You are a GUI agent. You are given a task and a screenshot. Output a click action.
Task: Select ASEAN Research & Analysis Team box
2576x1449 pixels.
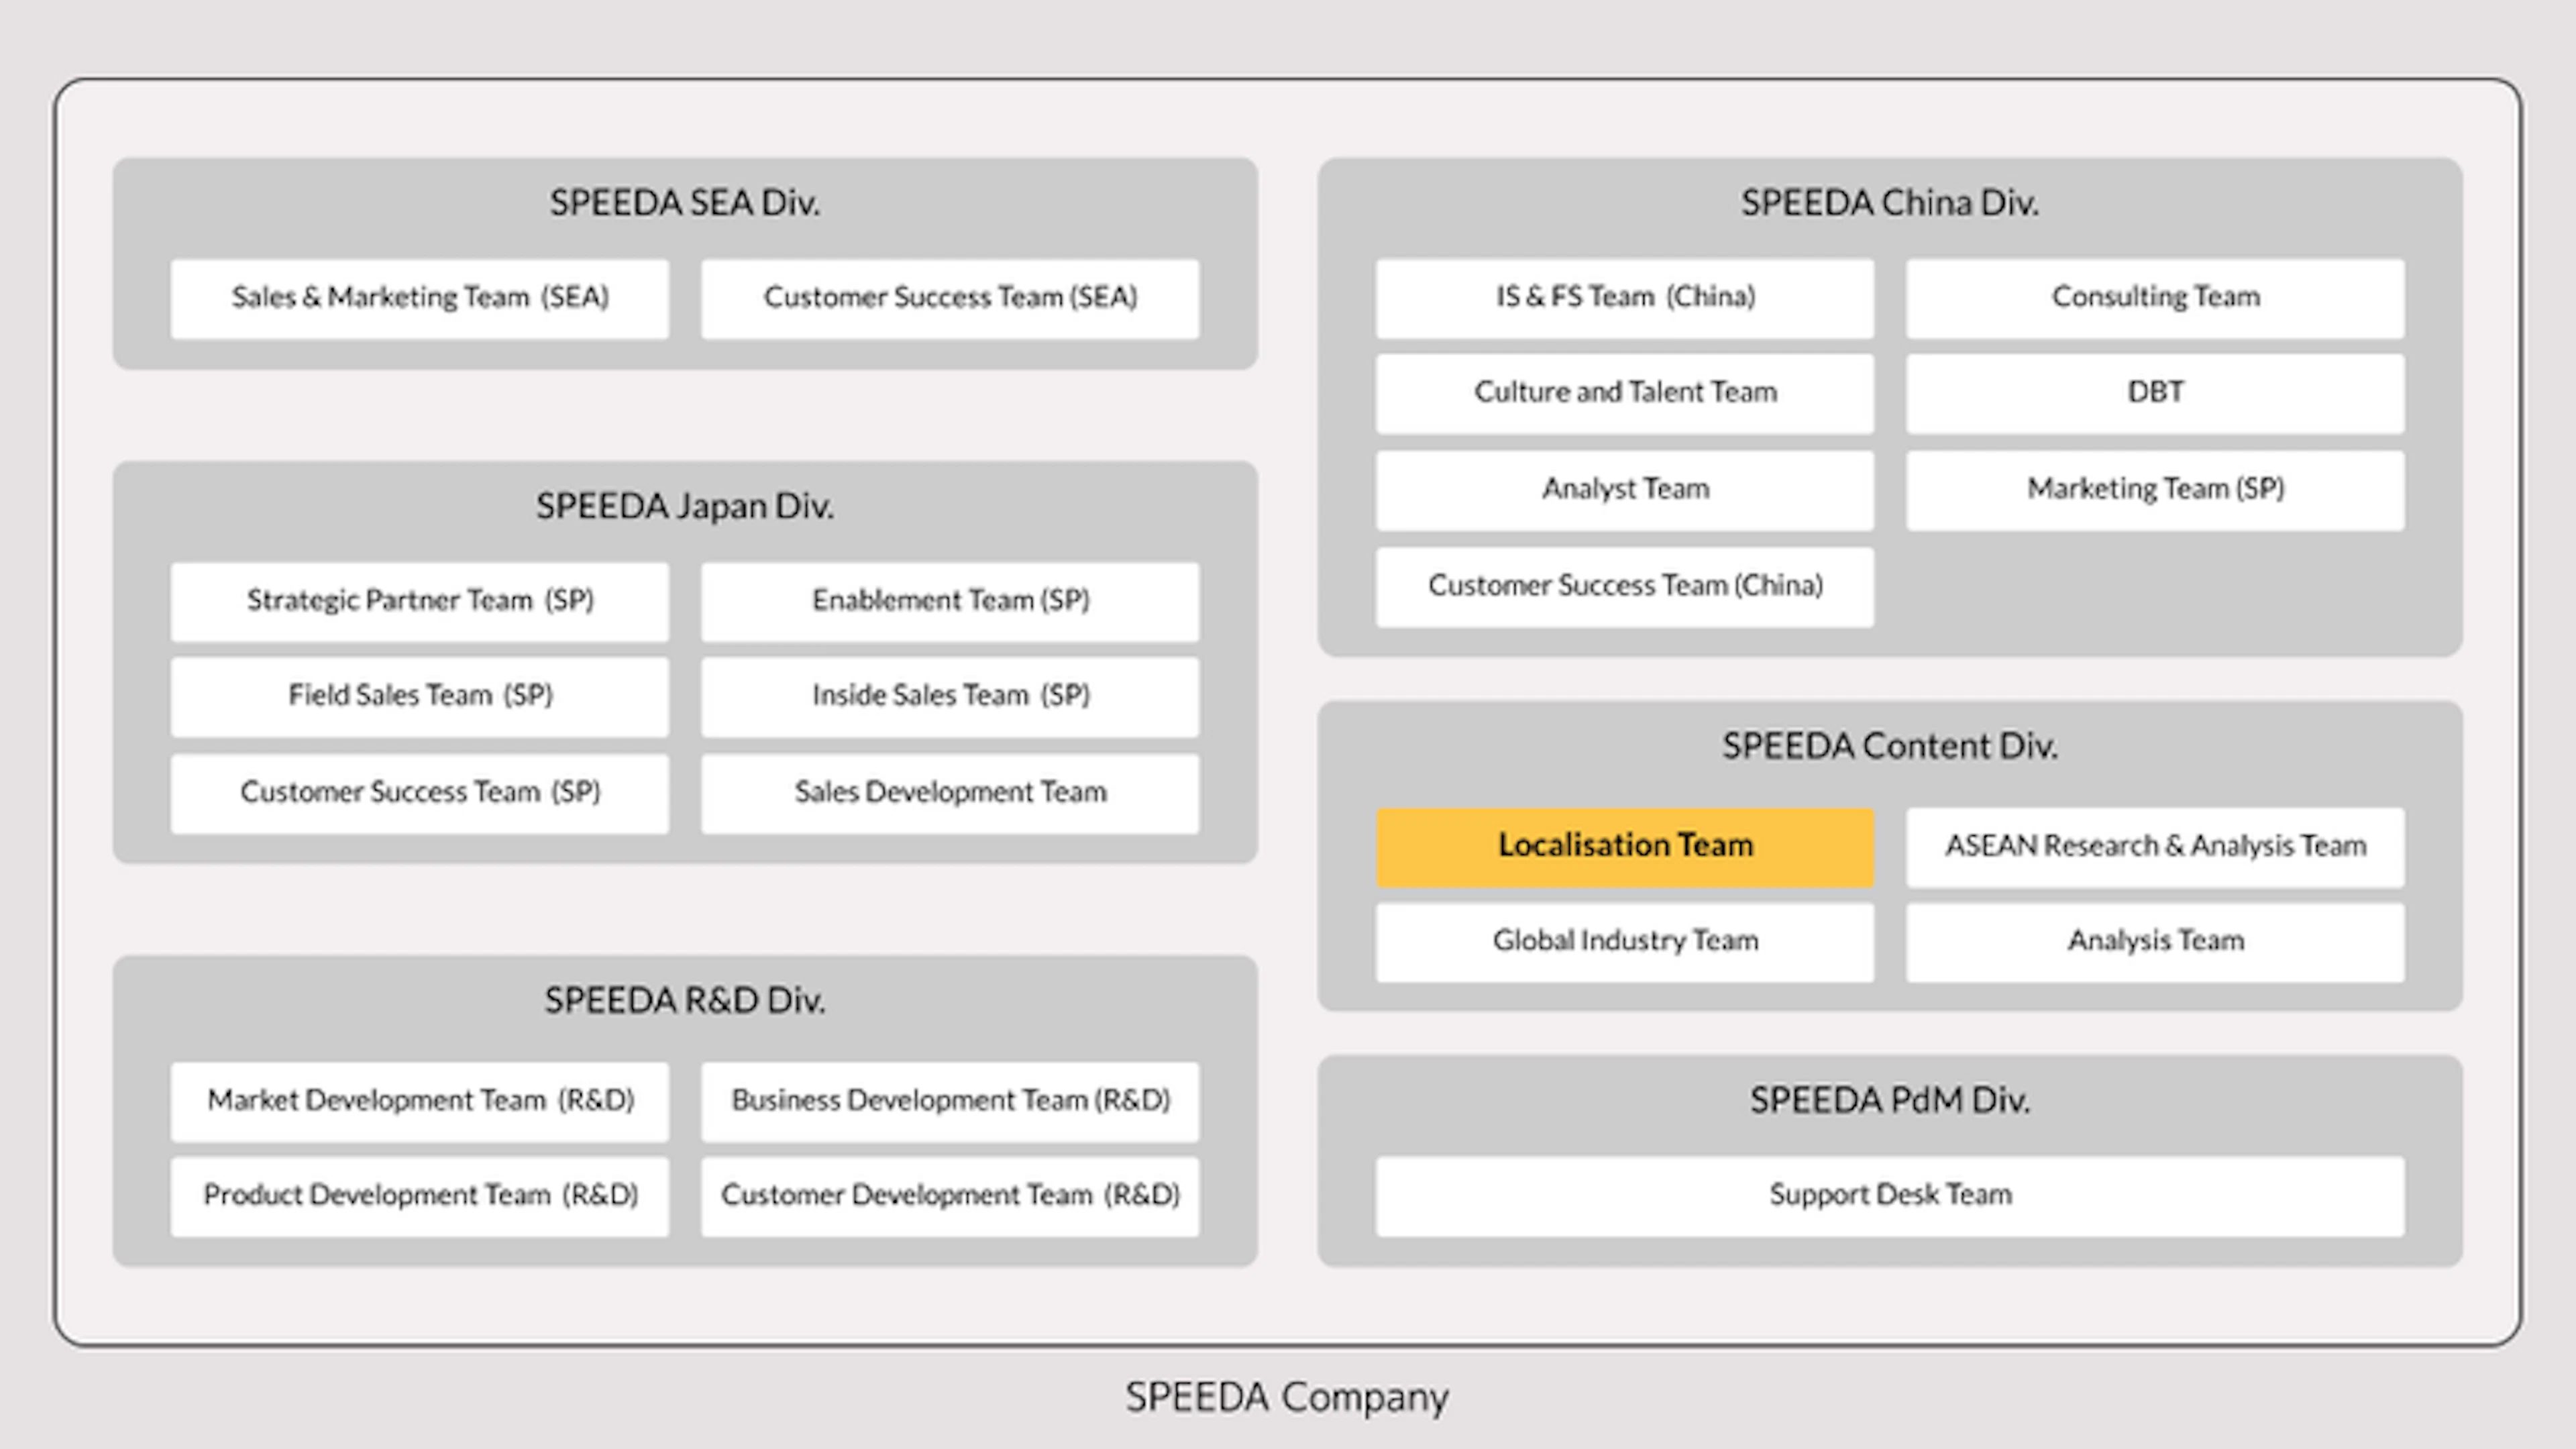click(x=2155, y=847)
